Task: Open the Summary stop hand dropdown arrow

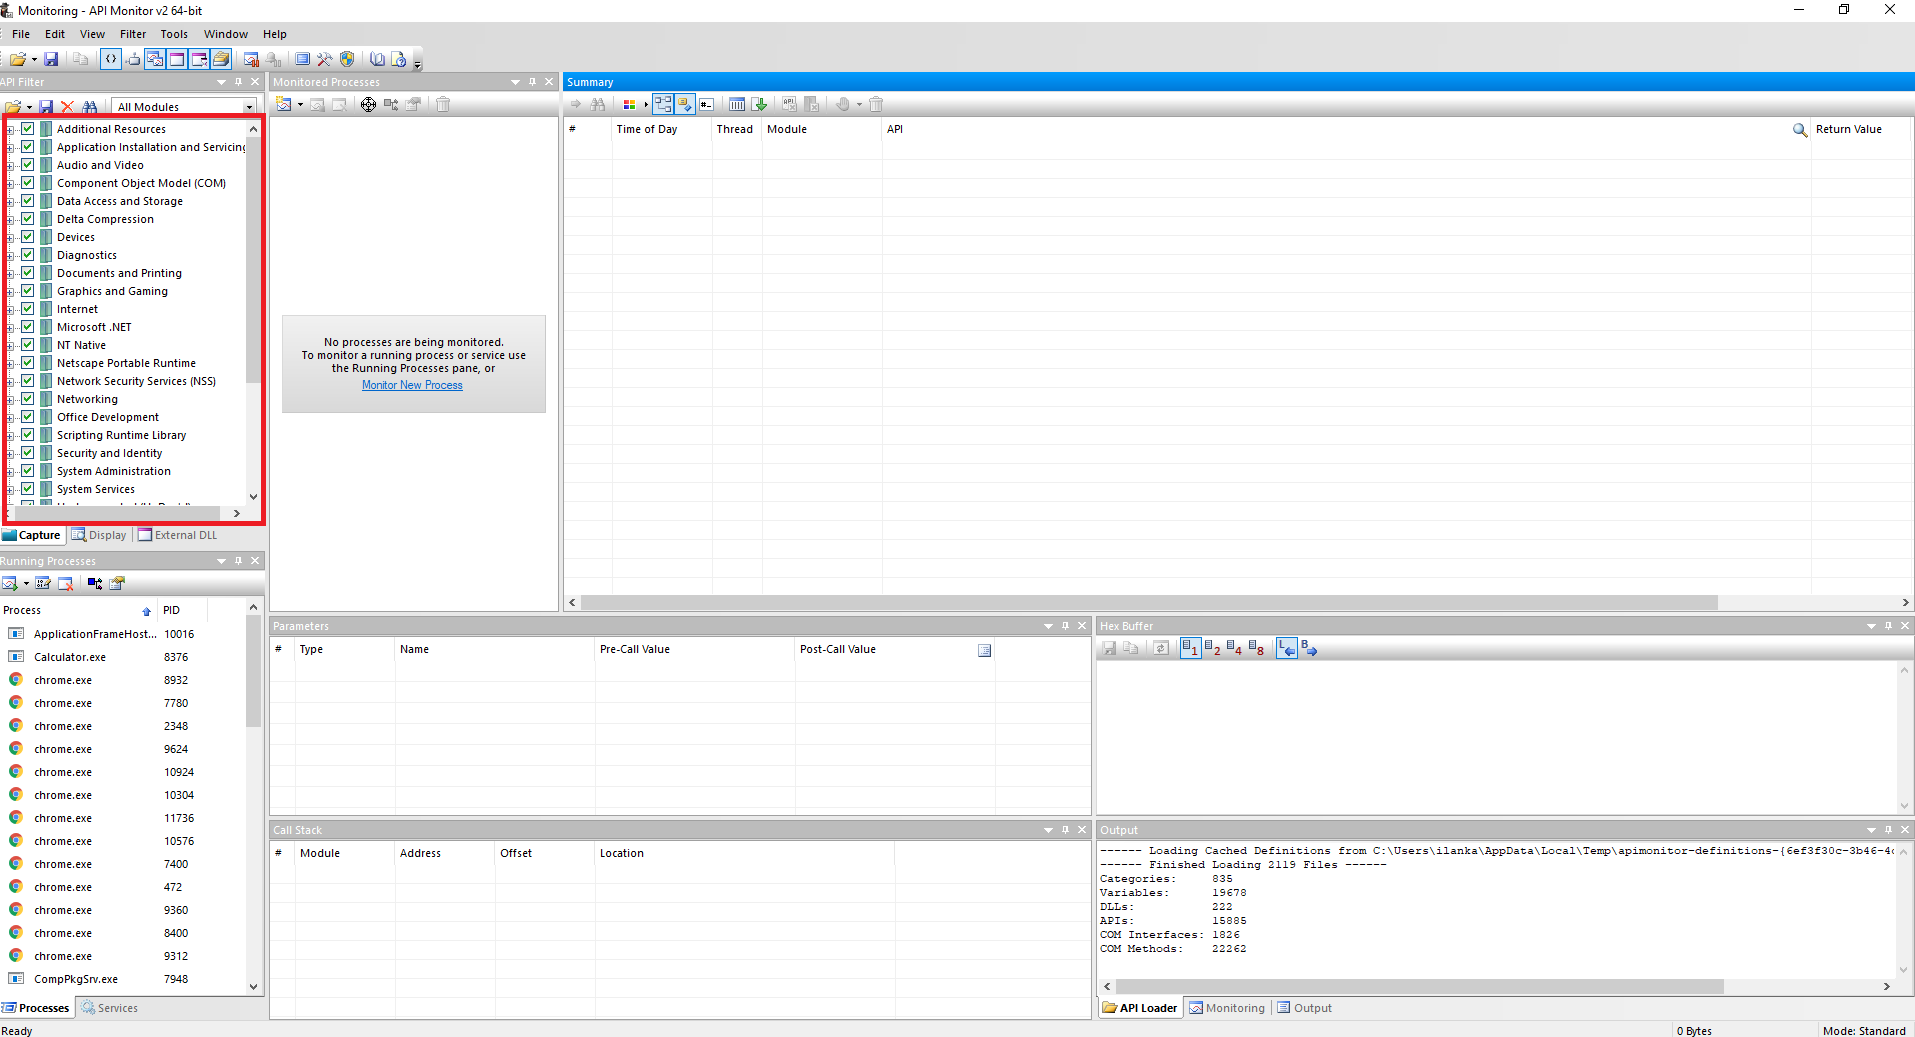Action: [859, 105]
